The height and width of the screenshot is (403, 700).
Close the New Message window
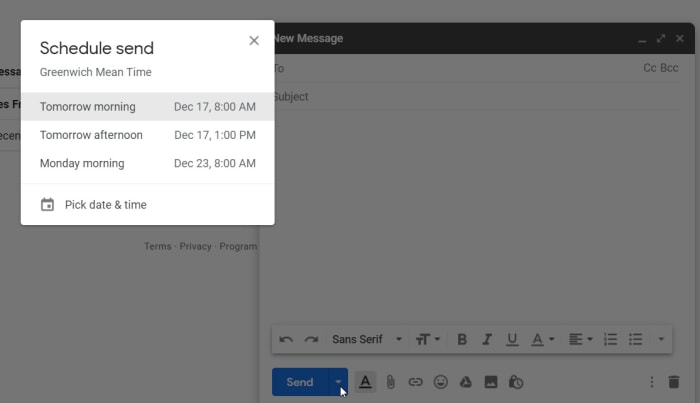679,39
